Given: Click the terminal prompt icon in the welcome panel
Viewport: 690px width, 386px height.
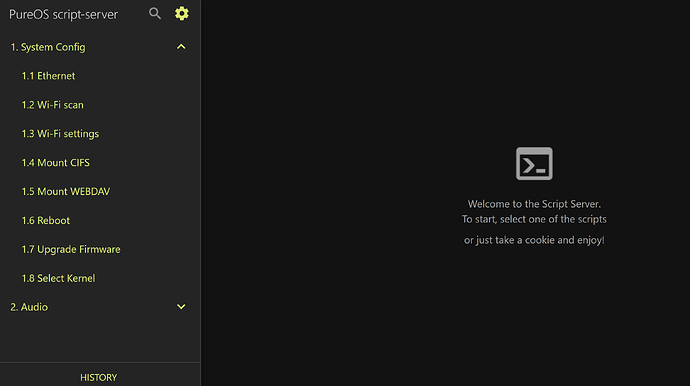Looking at the screenshot, I should click(534, 164).
